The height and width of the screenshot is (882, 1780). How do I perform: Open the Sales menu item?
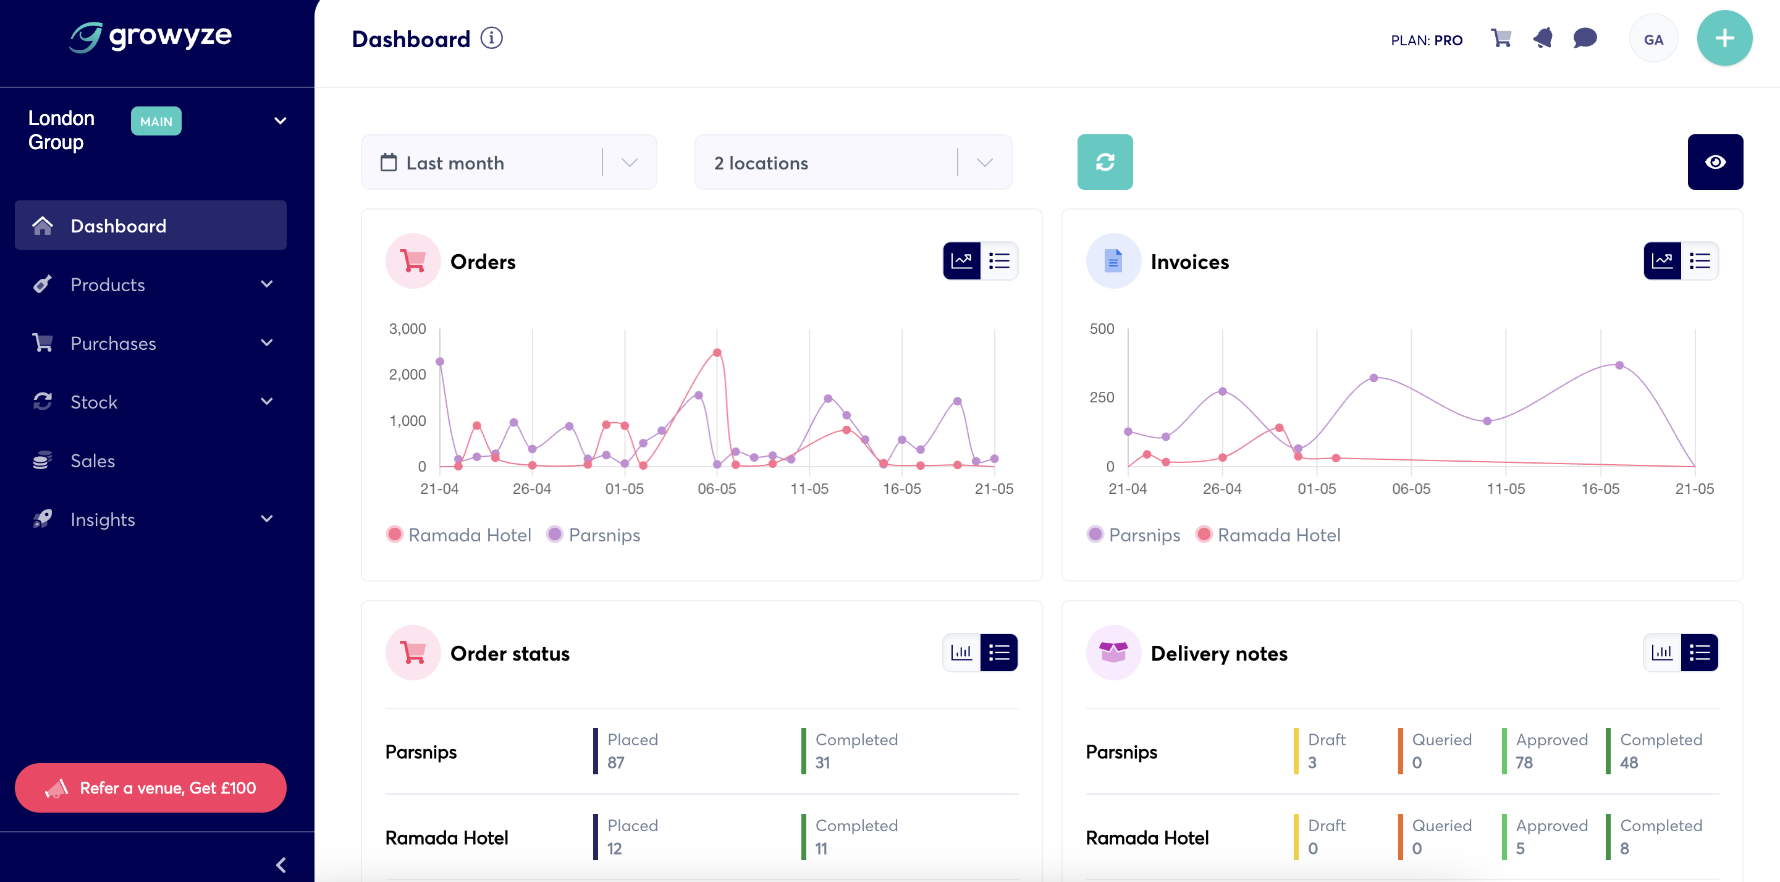click(93, 461)
